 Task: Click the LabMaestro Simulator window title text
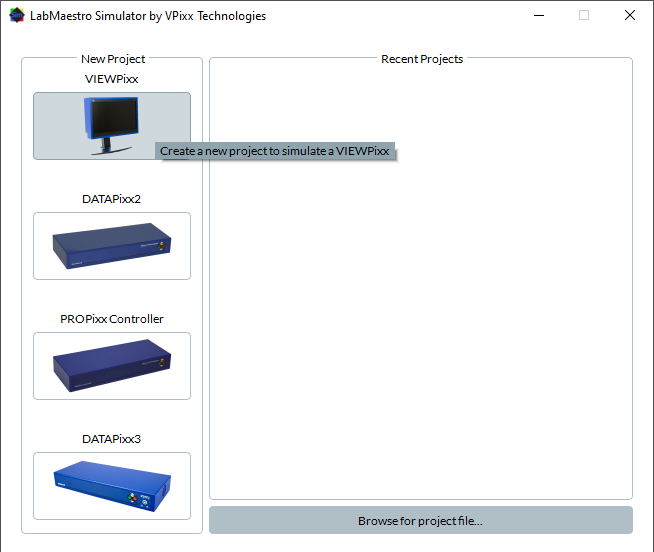click(148, 16)
